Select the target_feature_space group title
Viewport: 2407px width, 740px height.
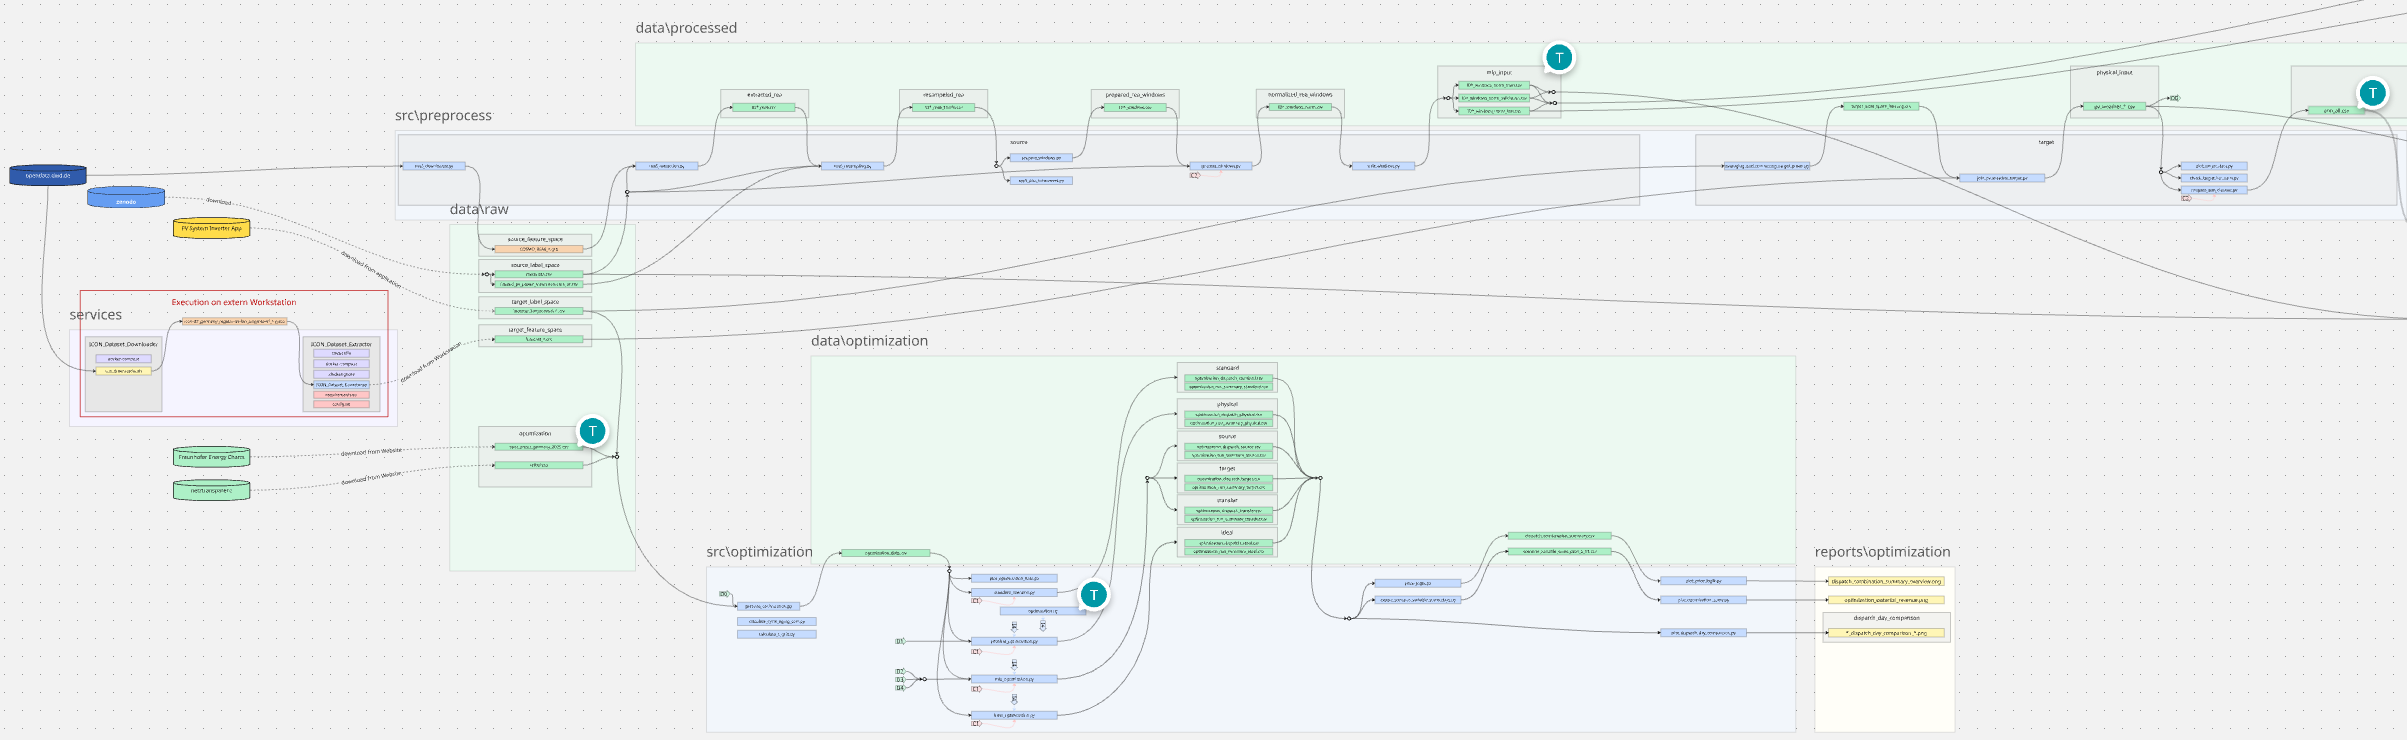pyautogui.click(x=535, y=329)
